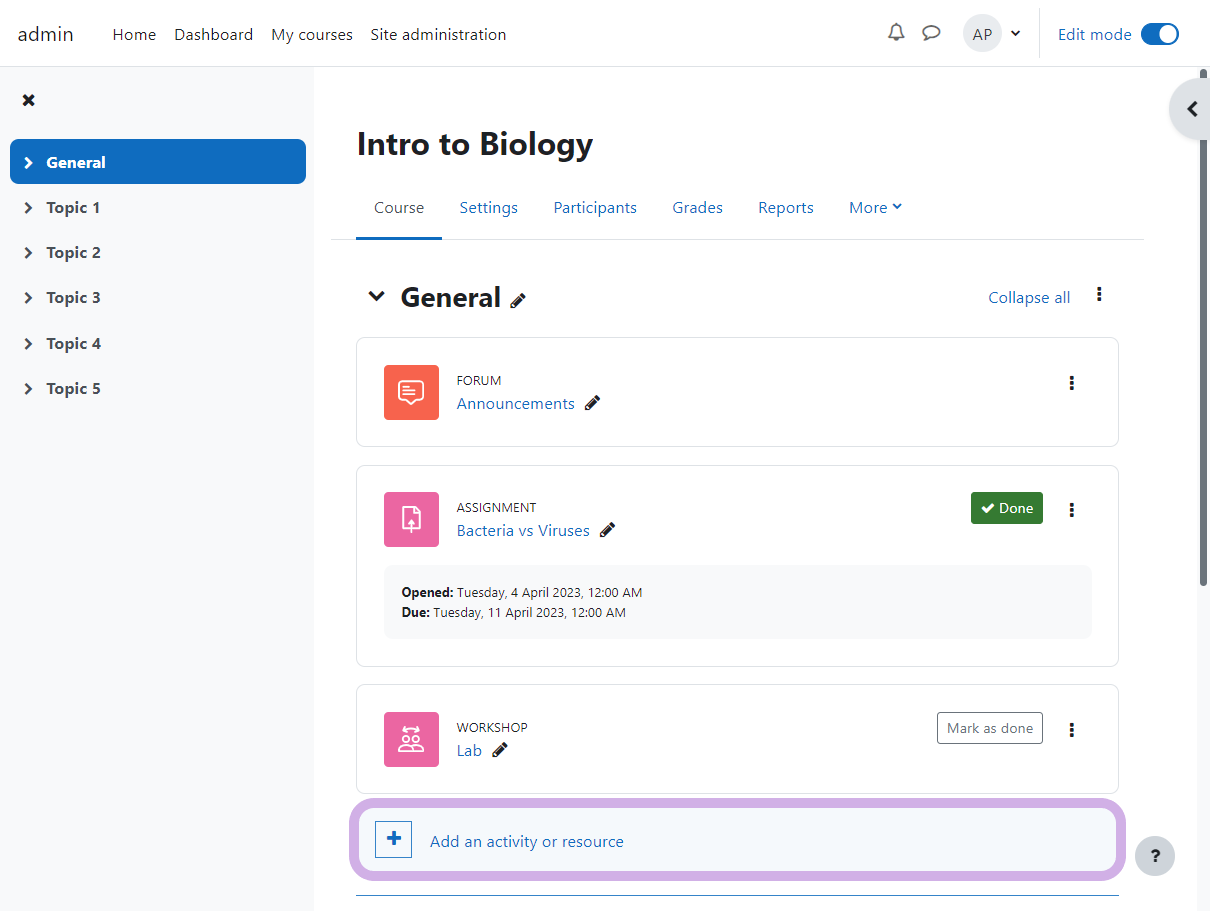This screenshot has width=1210, height=911.
Task: Click Add an activity or resource
Action: point(526,841)
